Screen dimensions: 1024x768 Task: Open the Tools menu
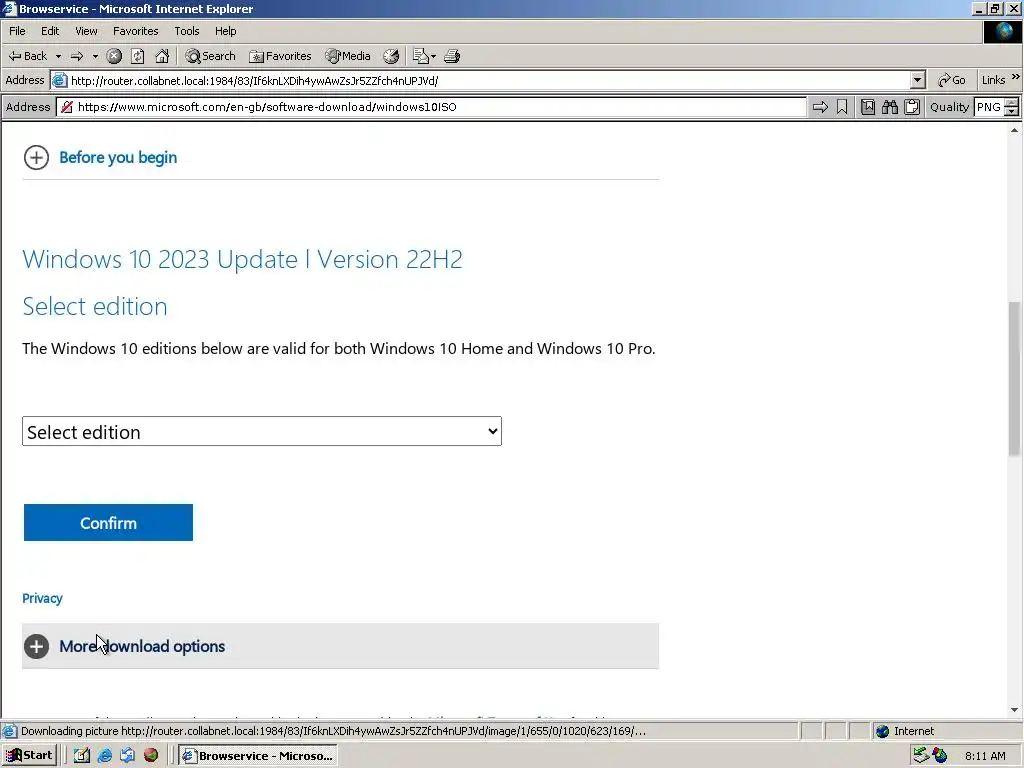click(x=186, y=31)
